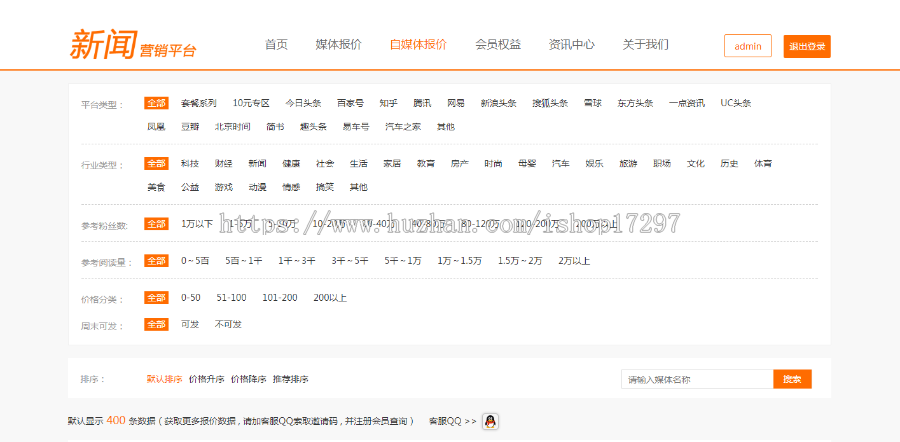The image size is (900, 442).
Task: Click the QQ customer service penguin icon
Action: [x=490, y=422]
